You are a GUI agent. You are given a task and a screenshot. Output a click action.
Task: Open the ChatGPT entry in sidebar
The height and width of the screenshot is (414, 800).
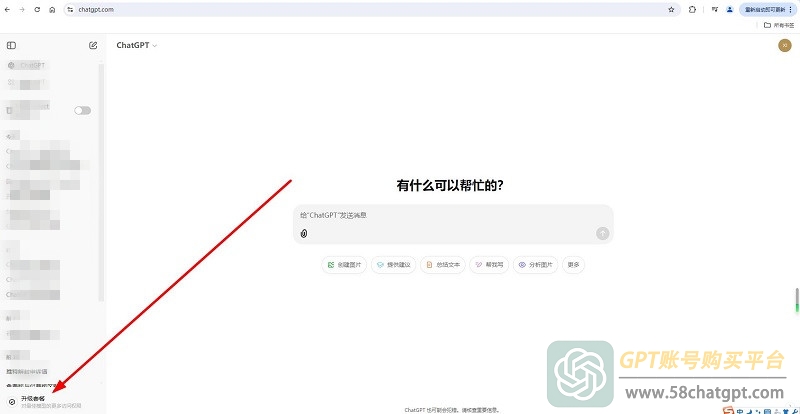tap(27, 65)
